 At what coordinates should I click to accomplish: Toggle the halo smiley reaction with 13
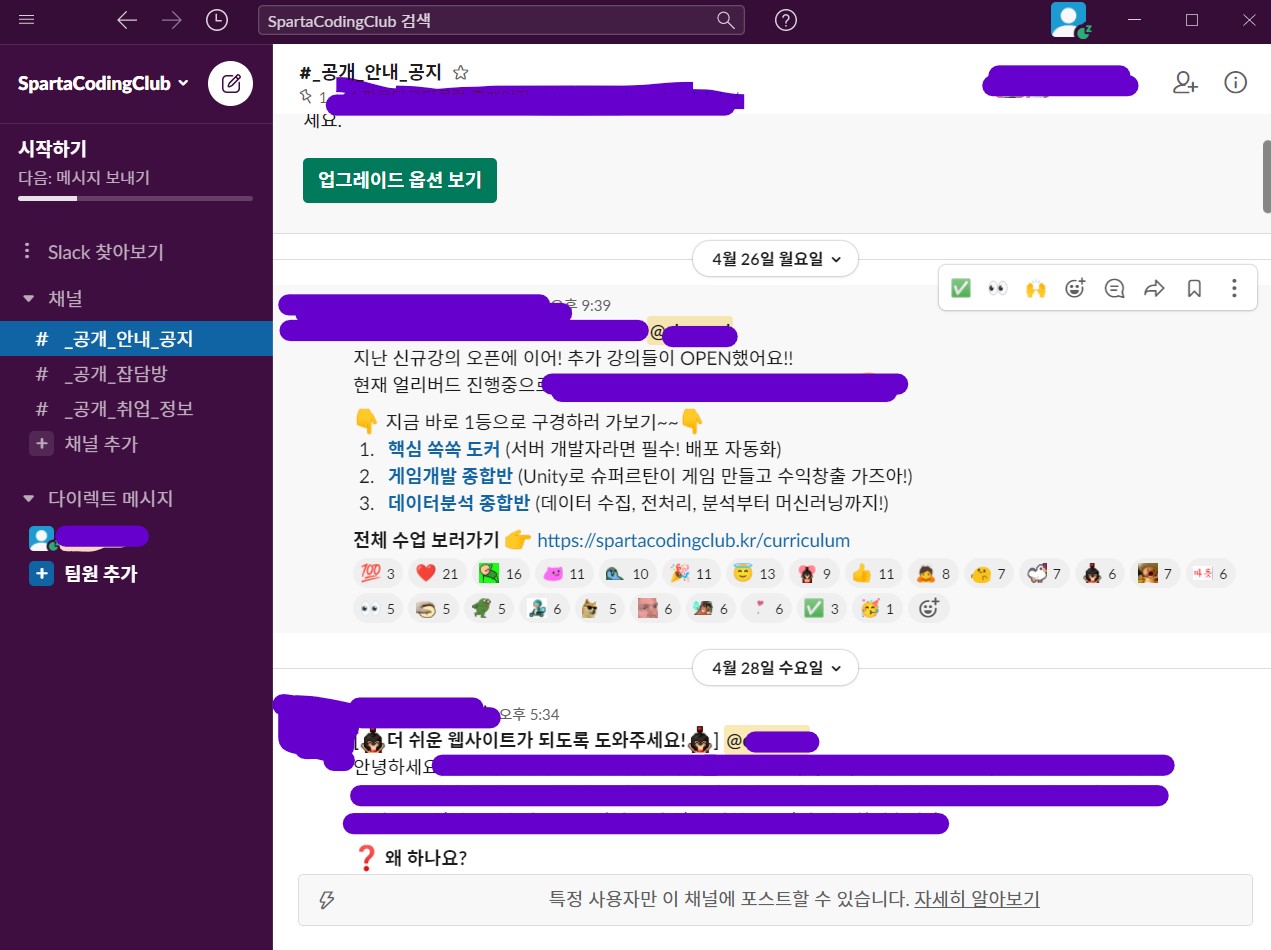pos(754,573)
